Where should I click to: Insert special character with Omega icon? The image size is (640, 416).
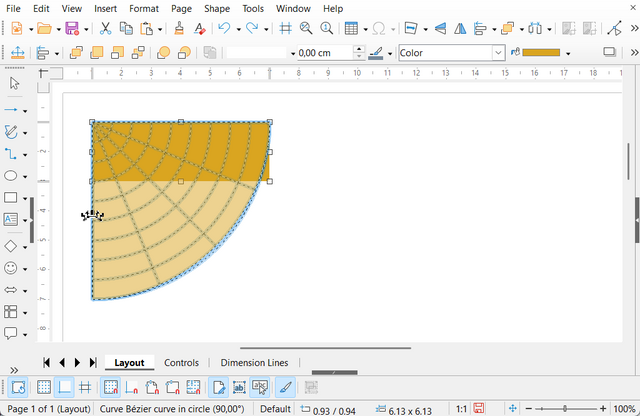[379, 29]
